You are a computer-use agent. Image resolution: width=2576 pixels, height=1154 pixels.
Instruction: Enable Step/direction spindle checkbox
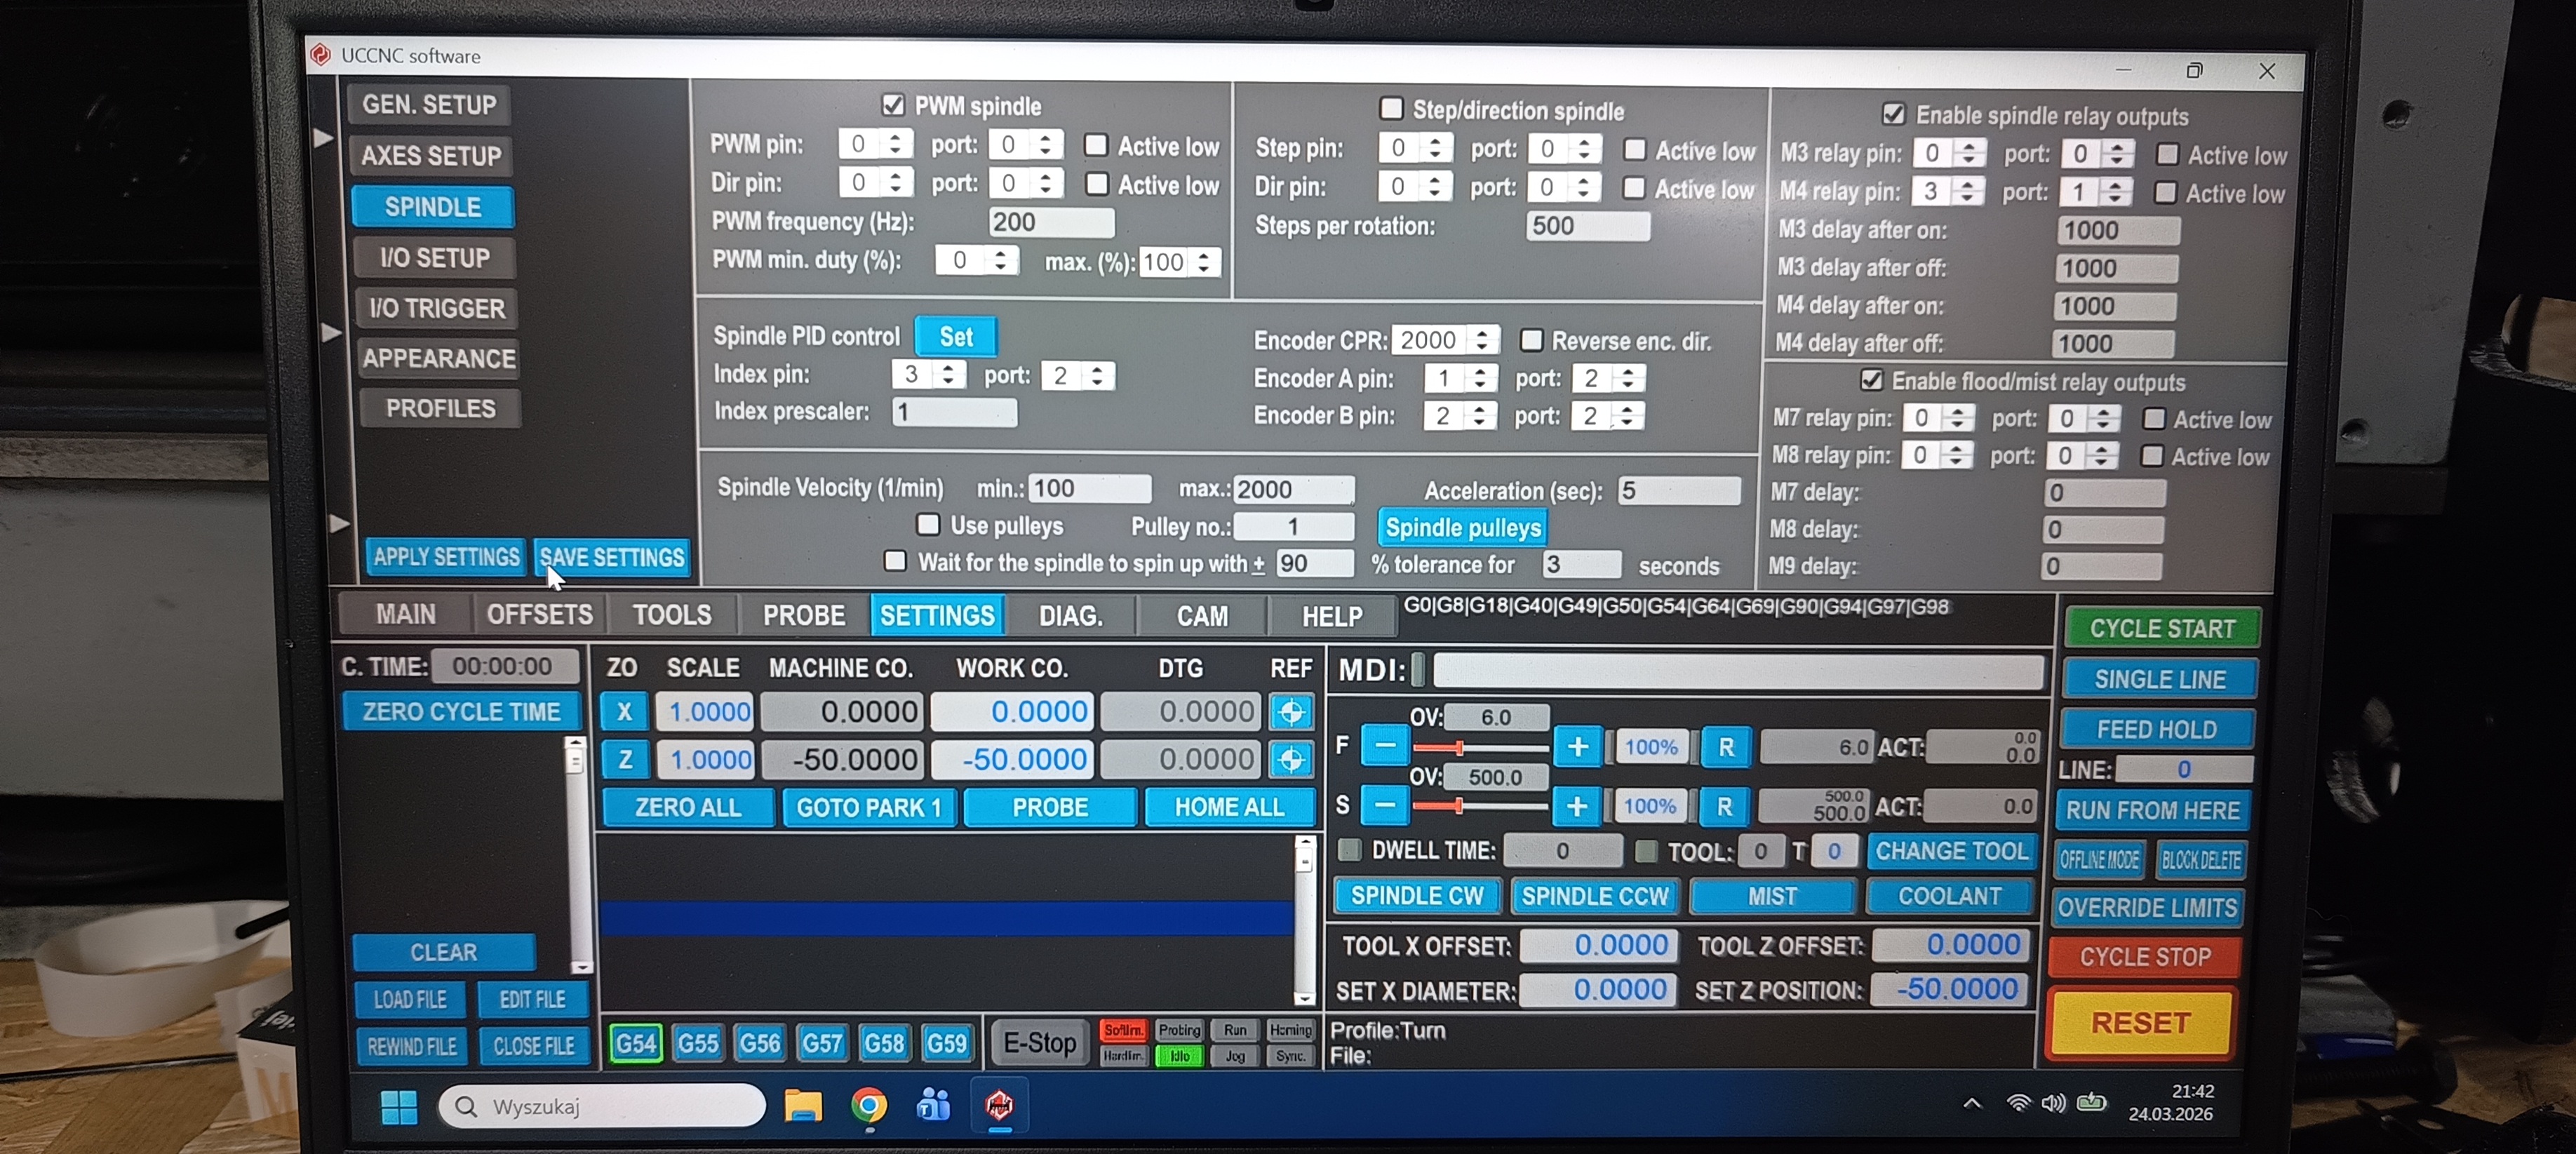click(1391, 108)
